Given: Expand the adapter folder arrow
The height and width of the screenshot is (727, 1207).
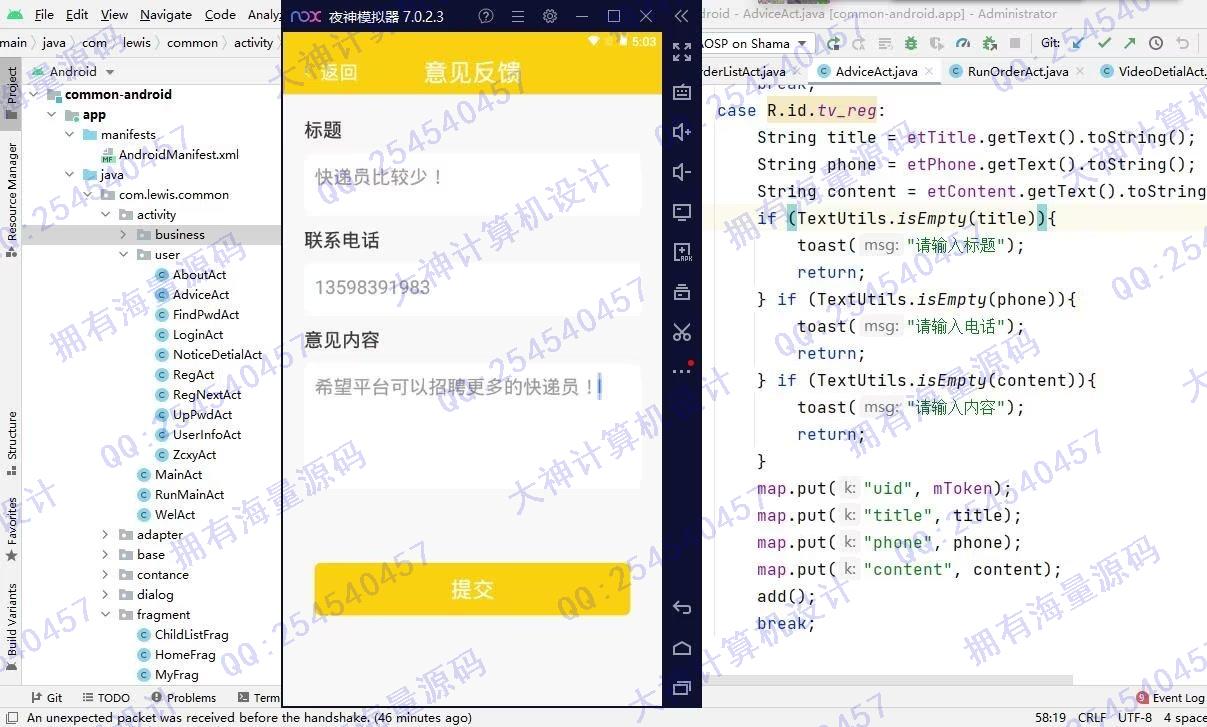Looking at the screenshot, I should (x=106, y=535).
